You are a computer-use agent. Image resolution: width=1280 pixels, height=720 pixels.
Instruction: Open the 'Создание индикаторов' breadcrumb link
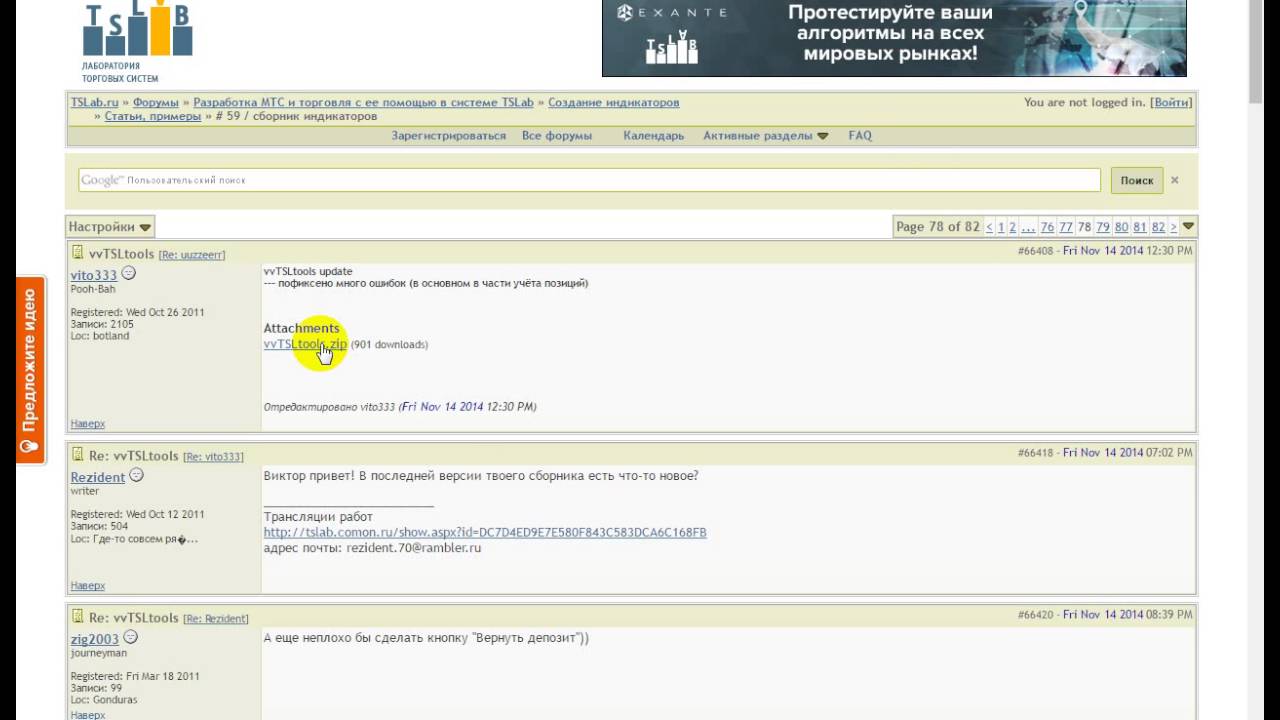(613, 102)
